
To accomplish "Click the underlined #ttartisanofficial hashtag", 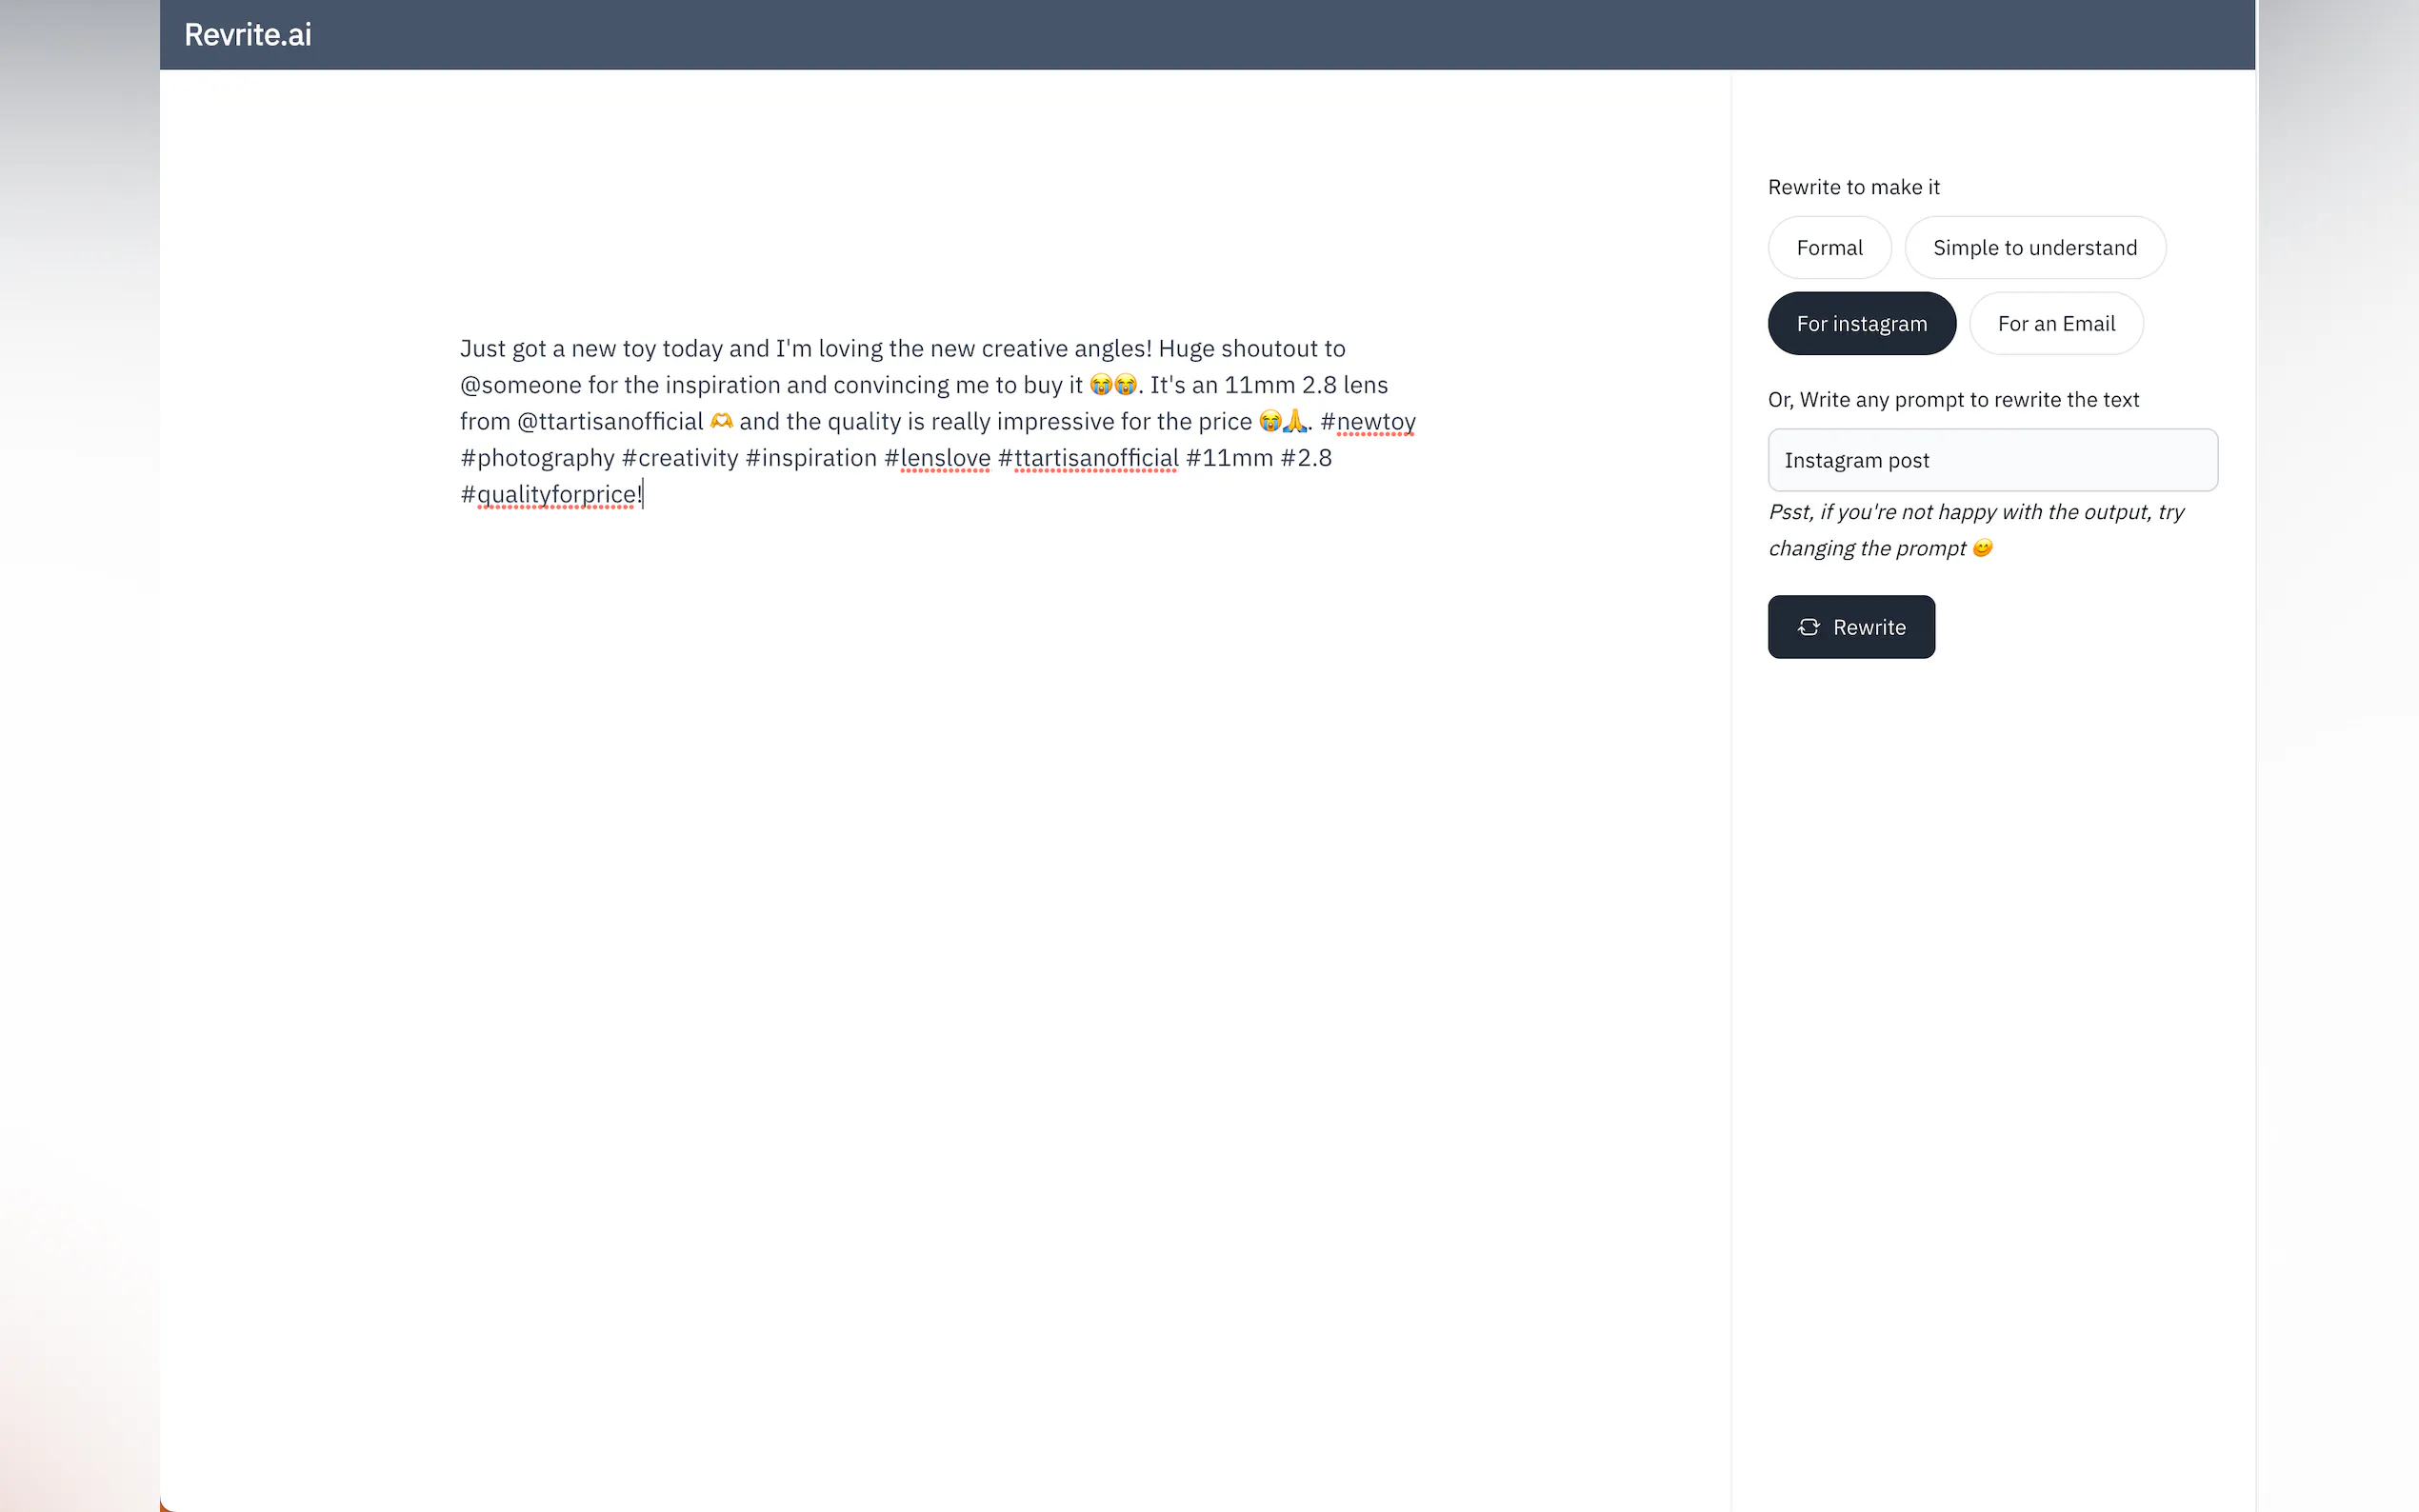I will [1088, 458].
